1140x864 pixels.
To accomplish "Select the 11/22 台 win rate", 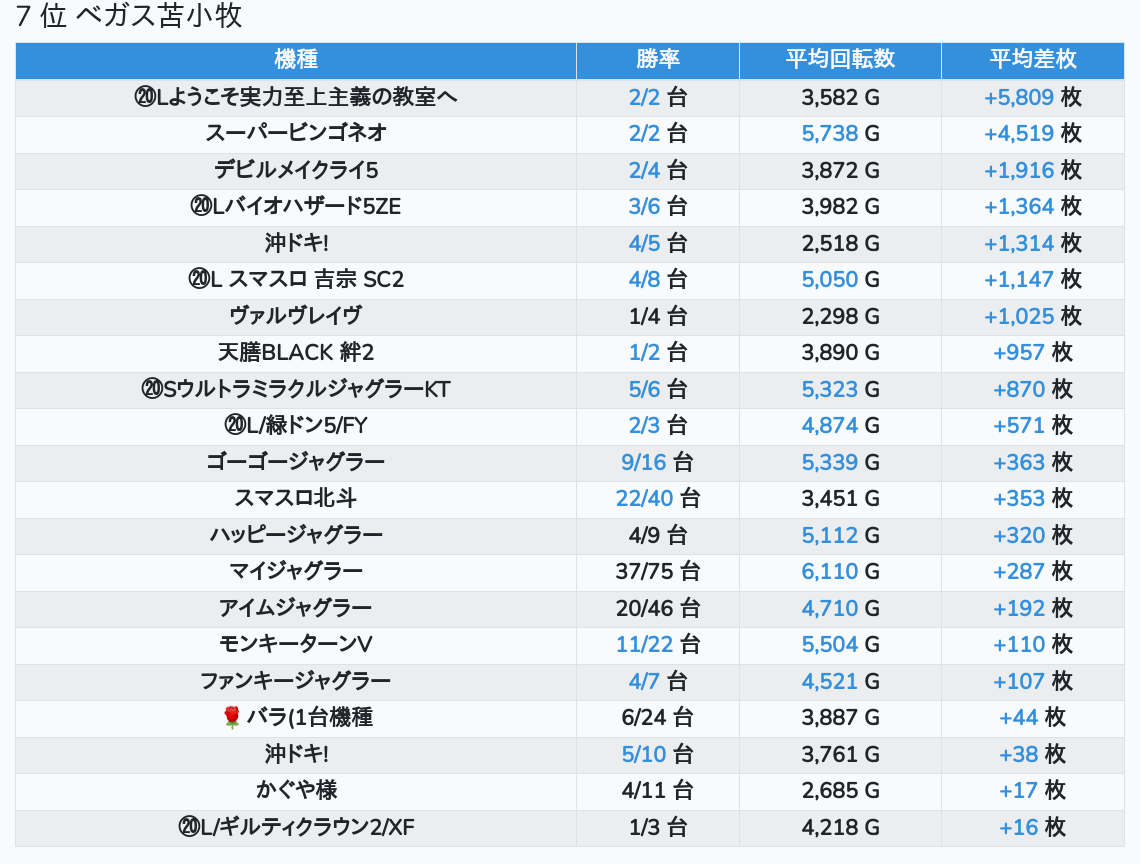I will pos(658,644).
